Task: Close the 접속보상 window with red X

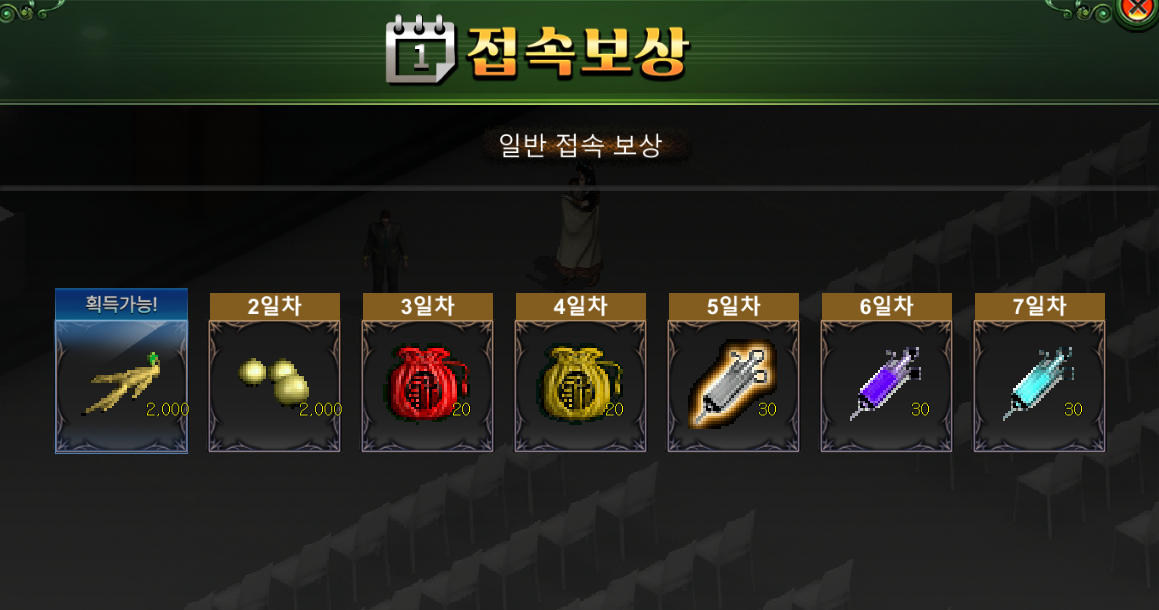Action: (1138, 10)
